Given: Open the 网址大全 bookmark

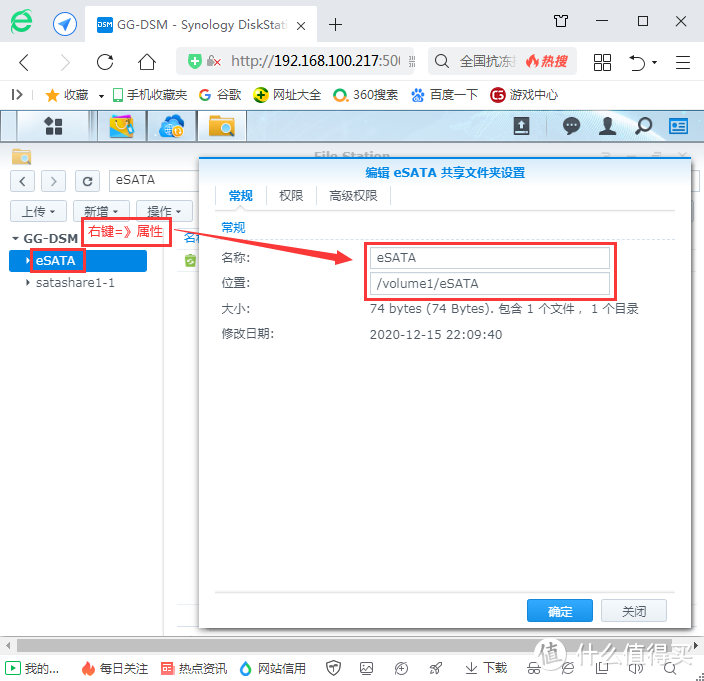Looking at the screenshot, I should click(x=287, y=95).
